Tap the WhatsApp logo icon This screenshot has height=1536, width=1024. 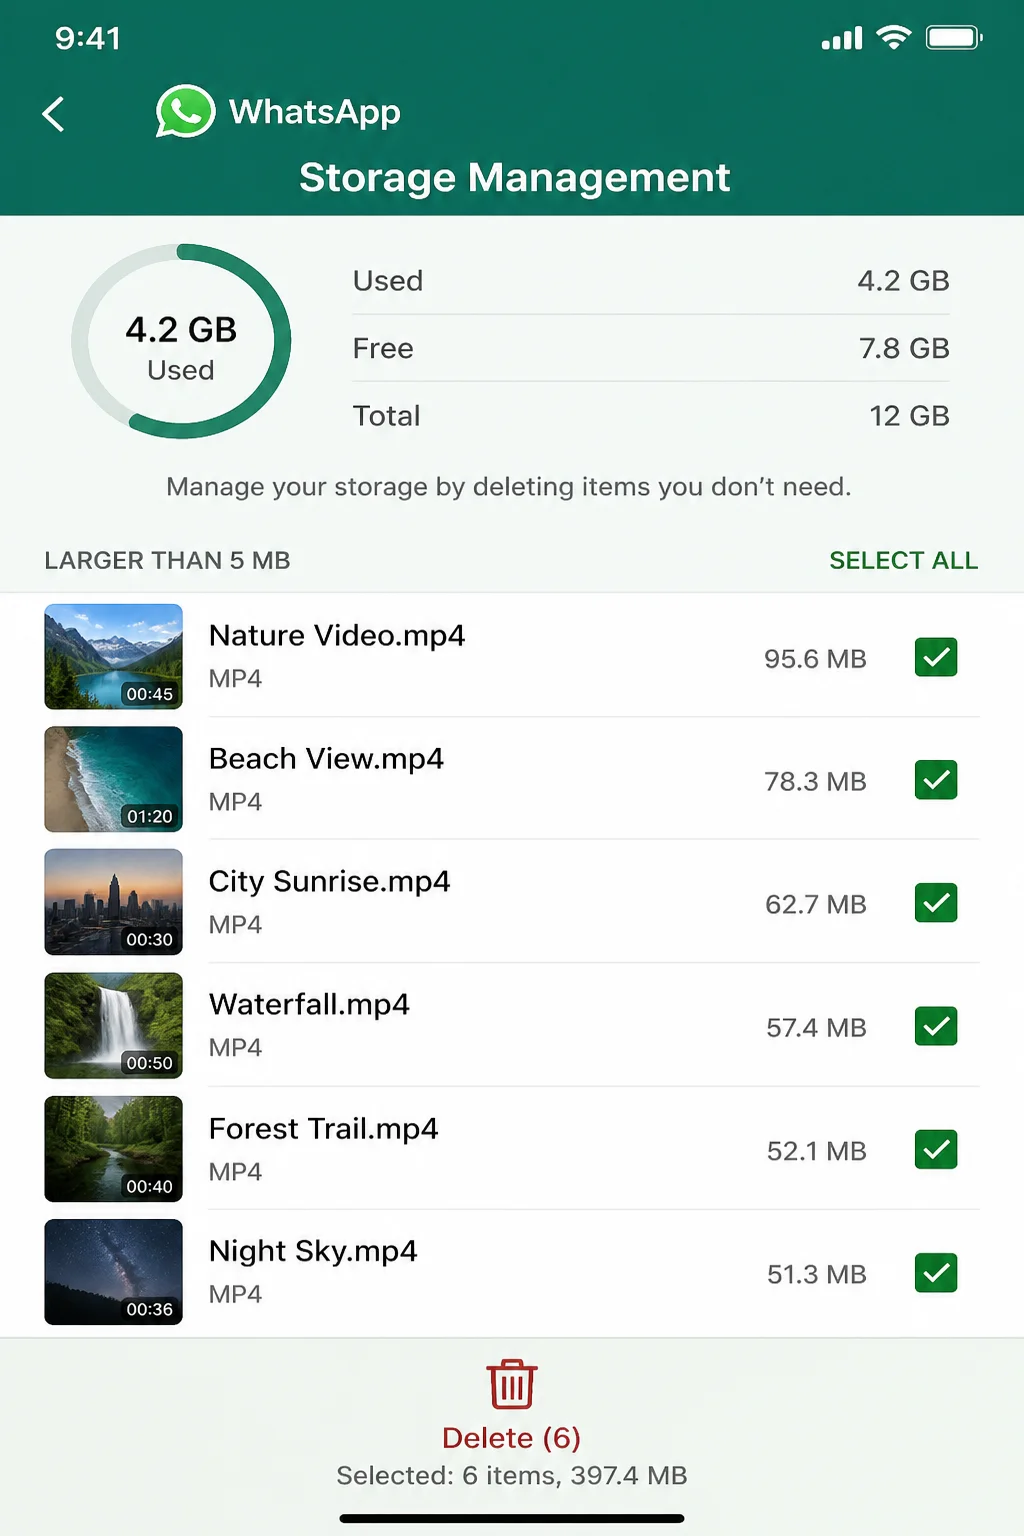(x=185, y=111)
